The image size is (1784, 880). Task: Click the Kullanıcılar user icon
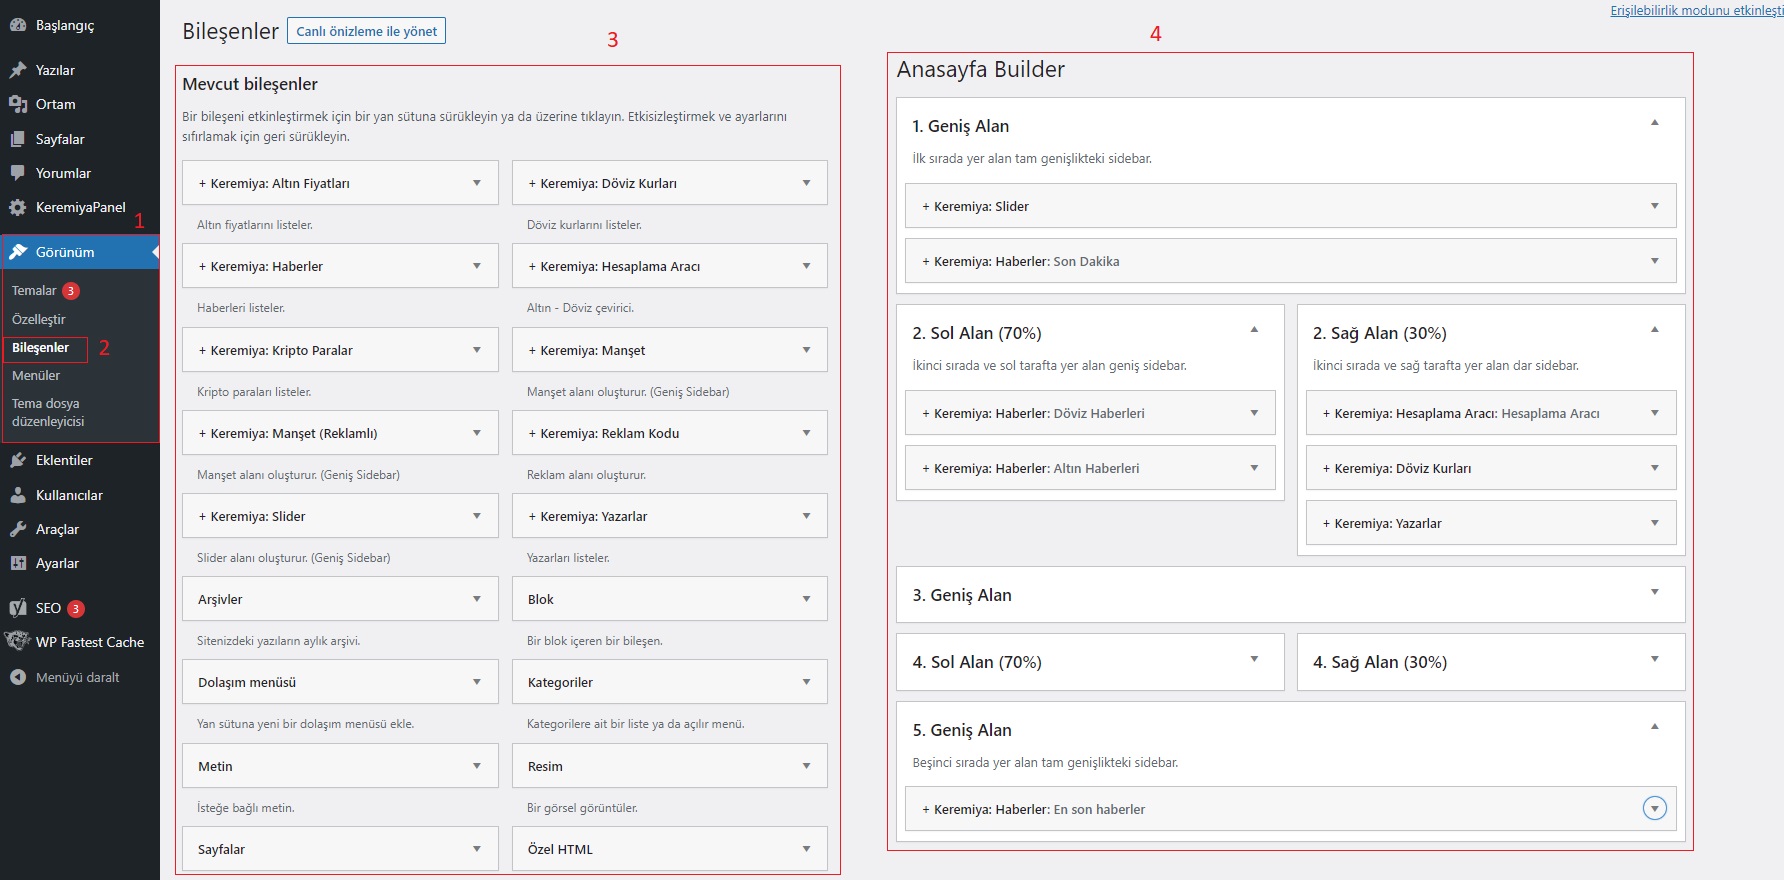(x=18, y=495)
